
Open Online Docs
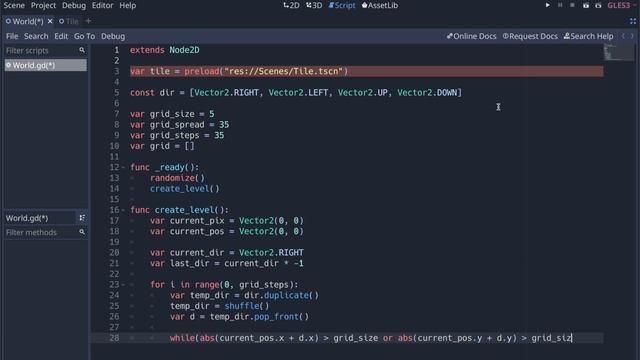click(471, 36)
